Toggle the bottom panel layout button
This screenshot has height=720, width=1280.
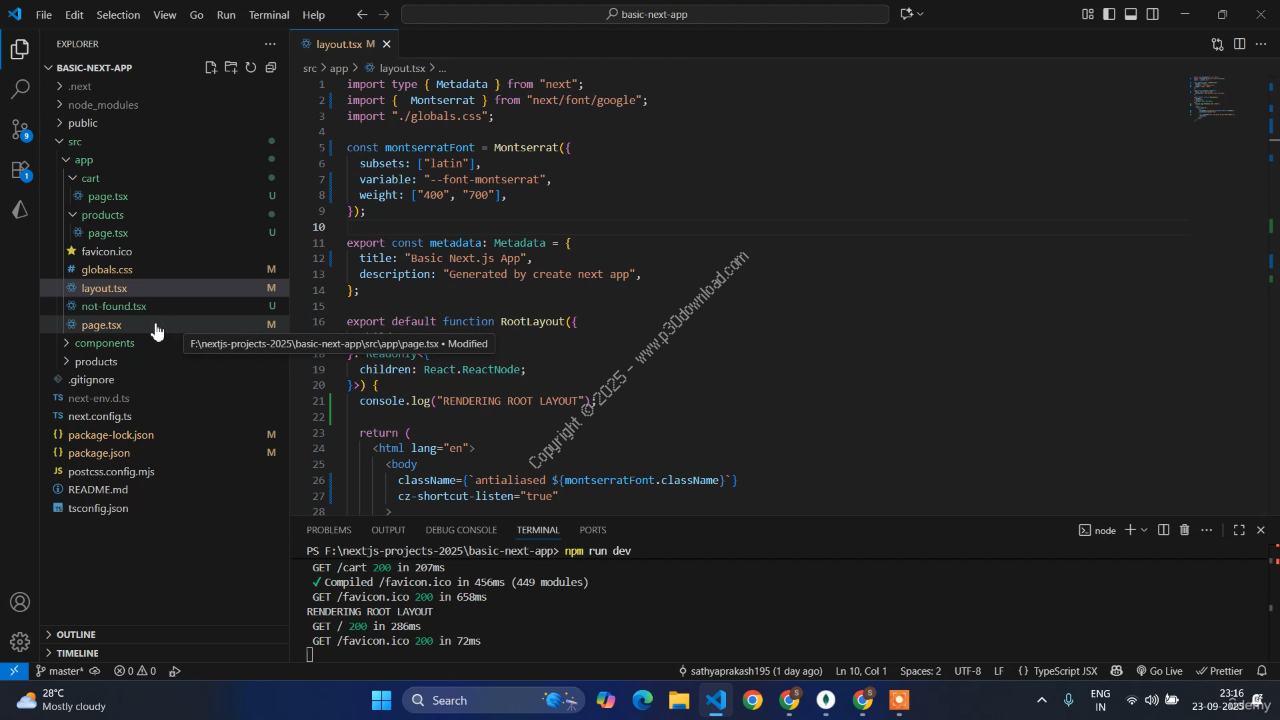pos(1131,15)
